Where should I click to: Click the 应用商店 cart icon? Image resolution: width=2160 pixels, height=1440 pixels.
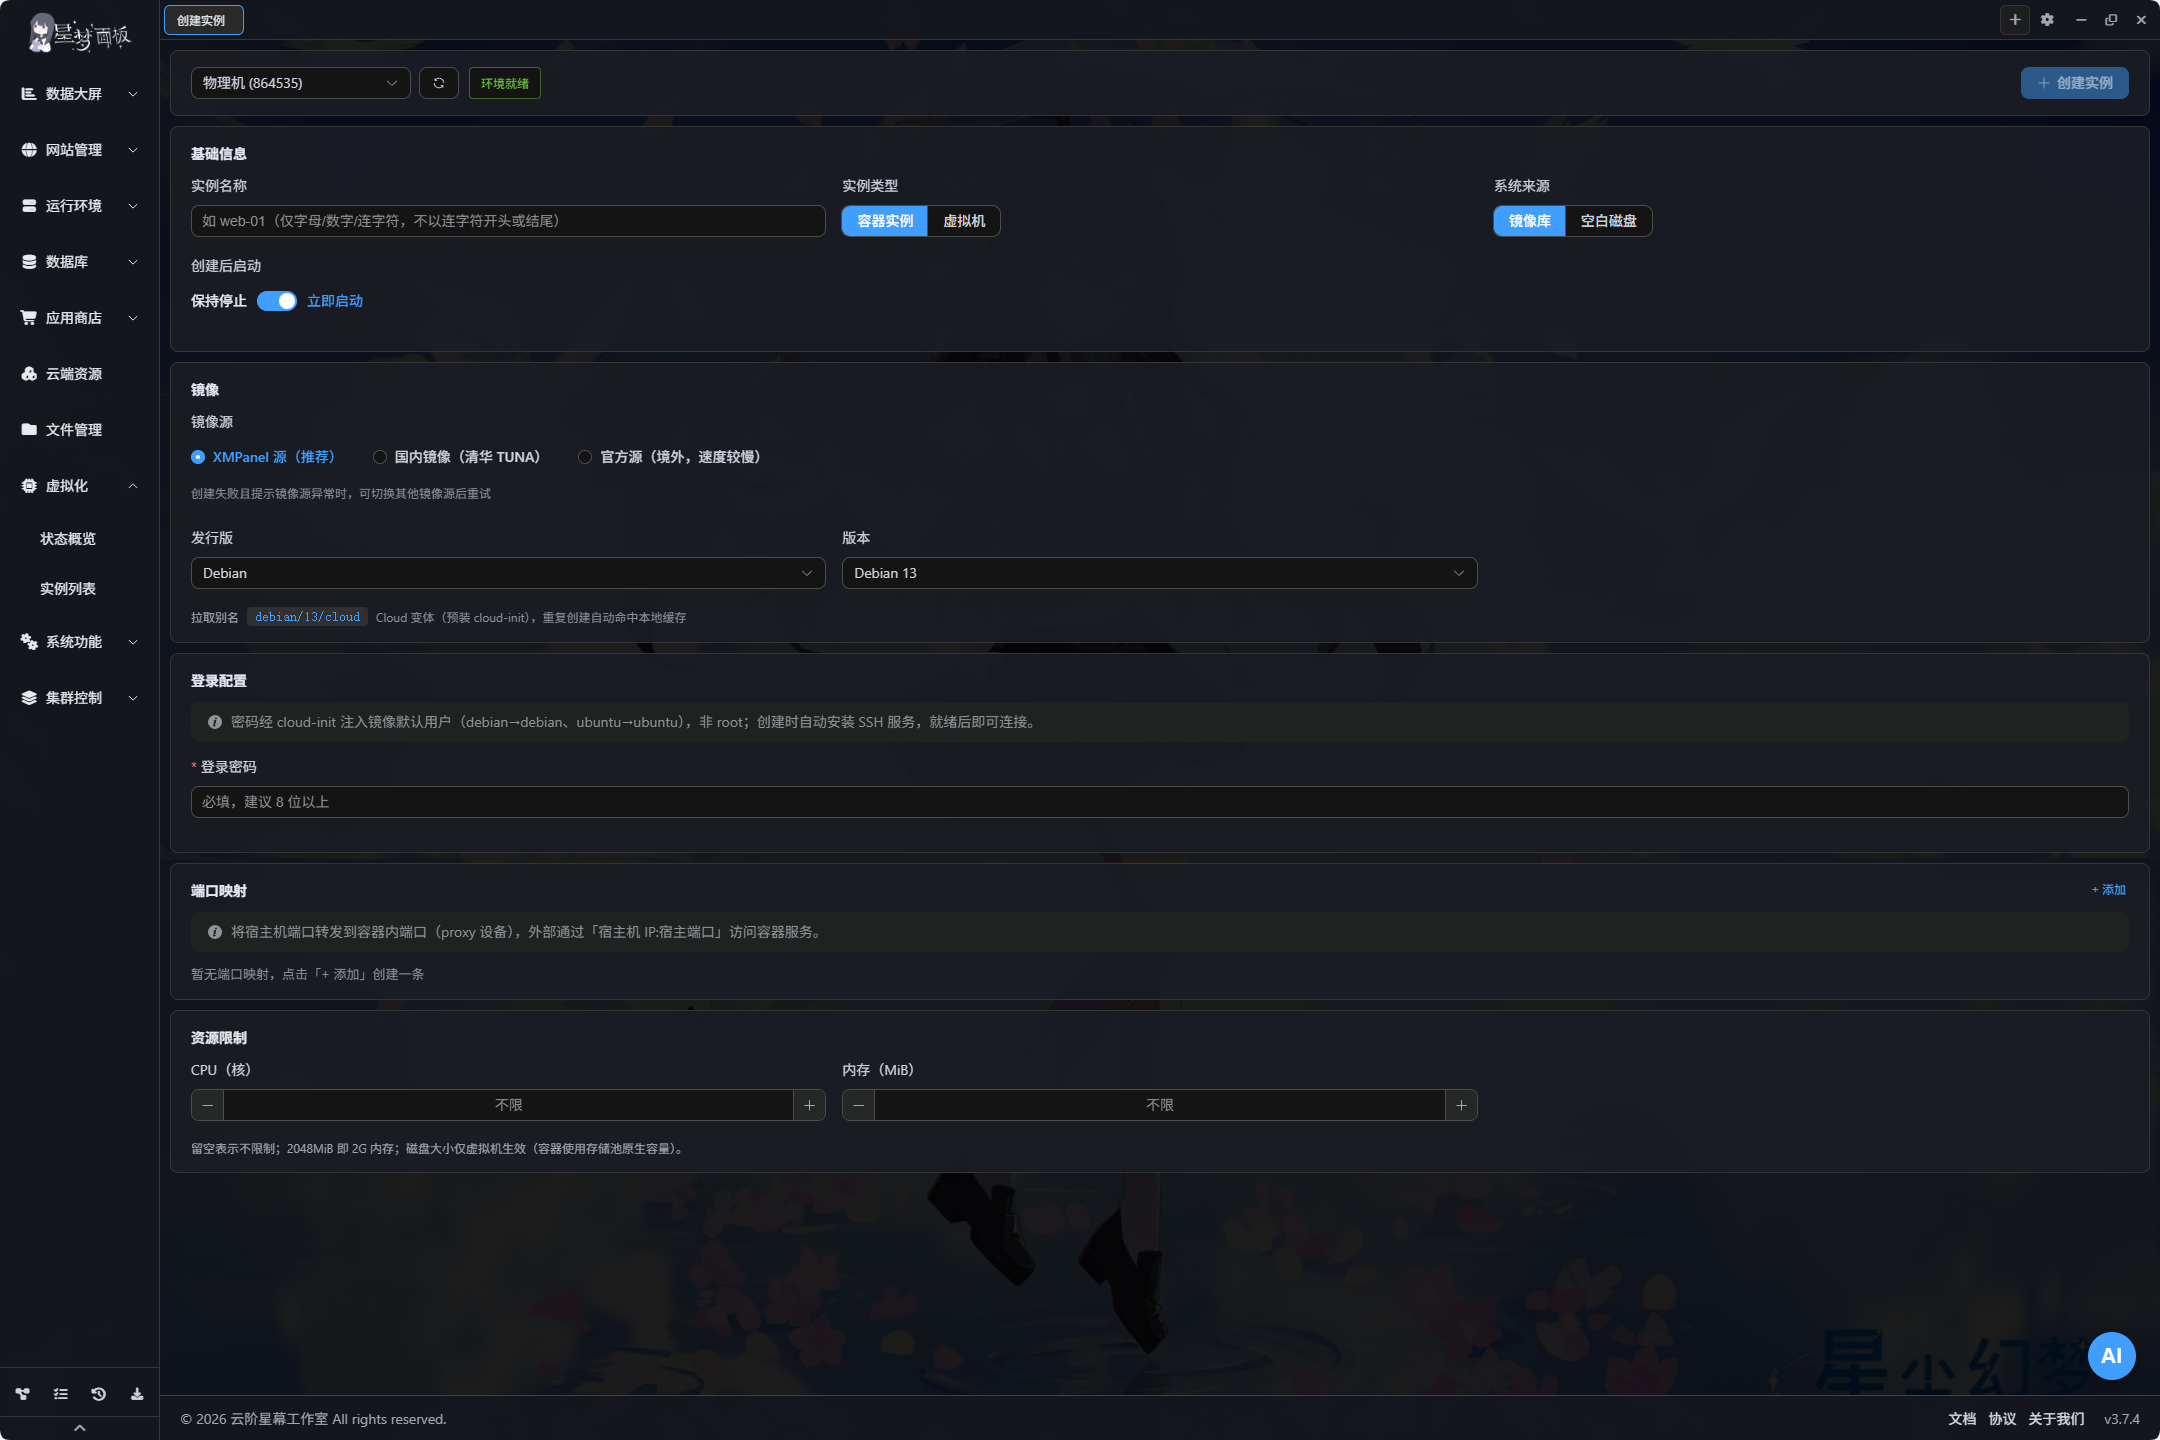coord(29,318)
